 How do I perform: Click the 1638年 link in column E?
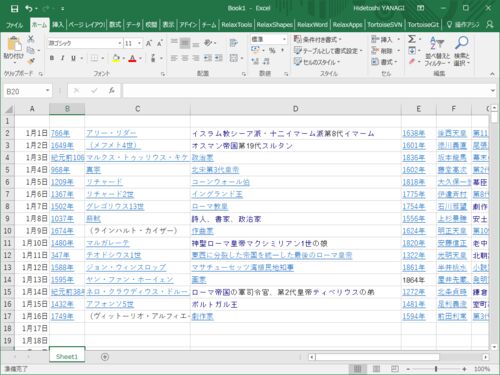tap(414, 133)
